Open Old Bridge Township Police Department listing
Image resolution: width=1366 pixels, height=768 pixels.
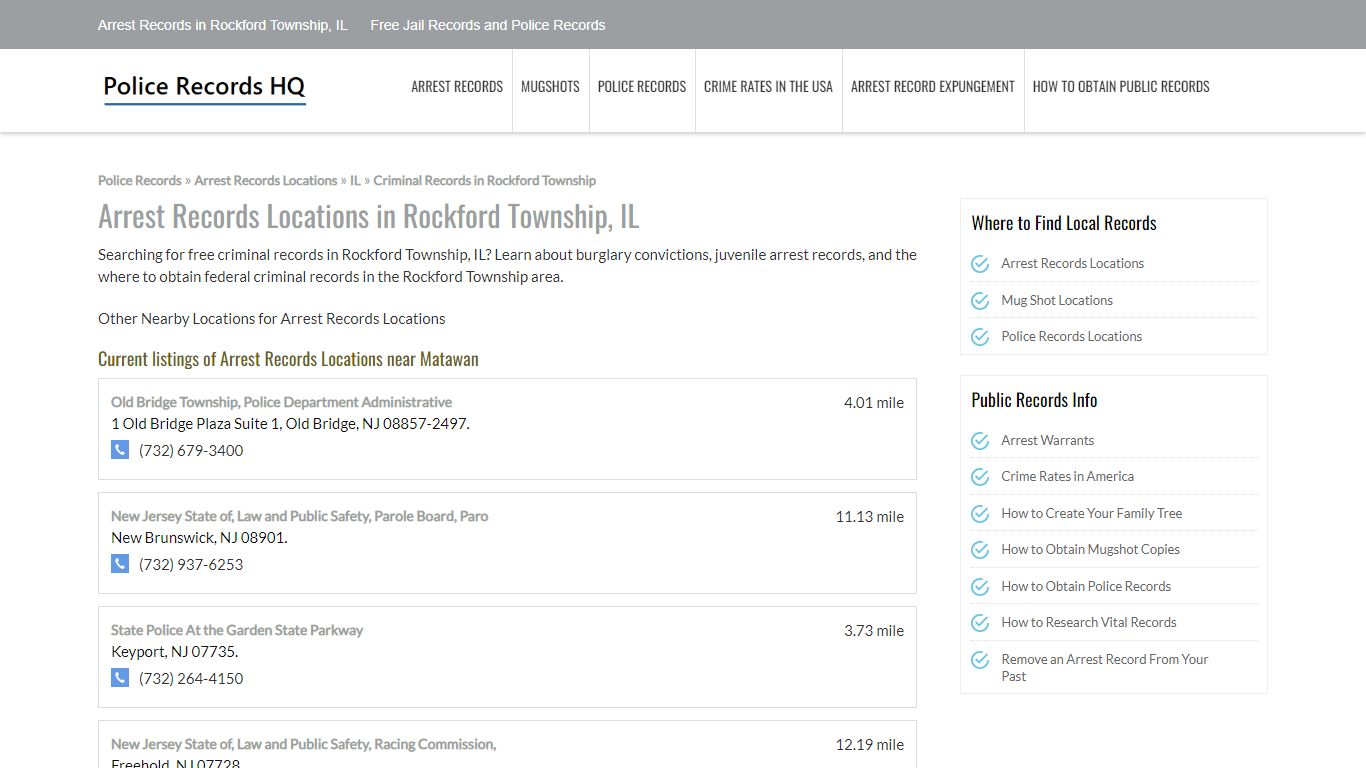click(x=281, y=402)
